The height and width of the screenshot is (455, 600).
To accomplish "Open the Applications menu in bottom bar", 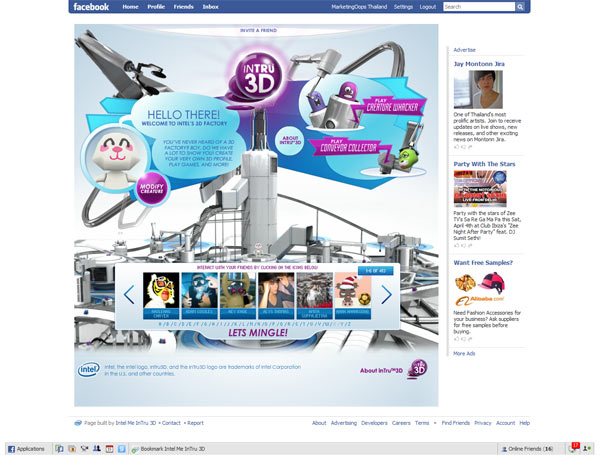I will 26,449.
